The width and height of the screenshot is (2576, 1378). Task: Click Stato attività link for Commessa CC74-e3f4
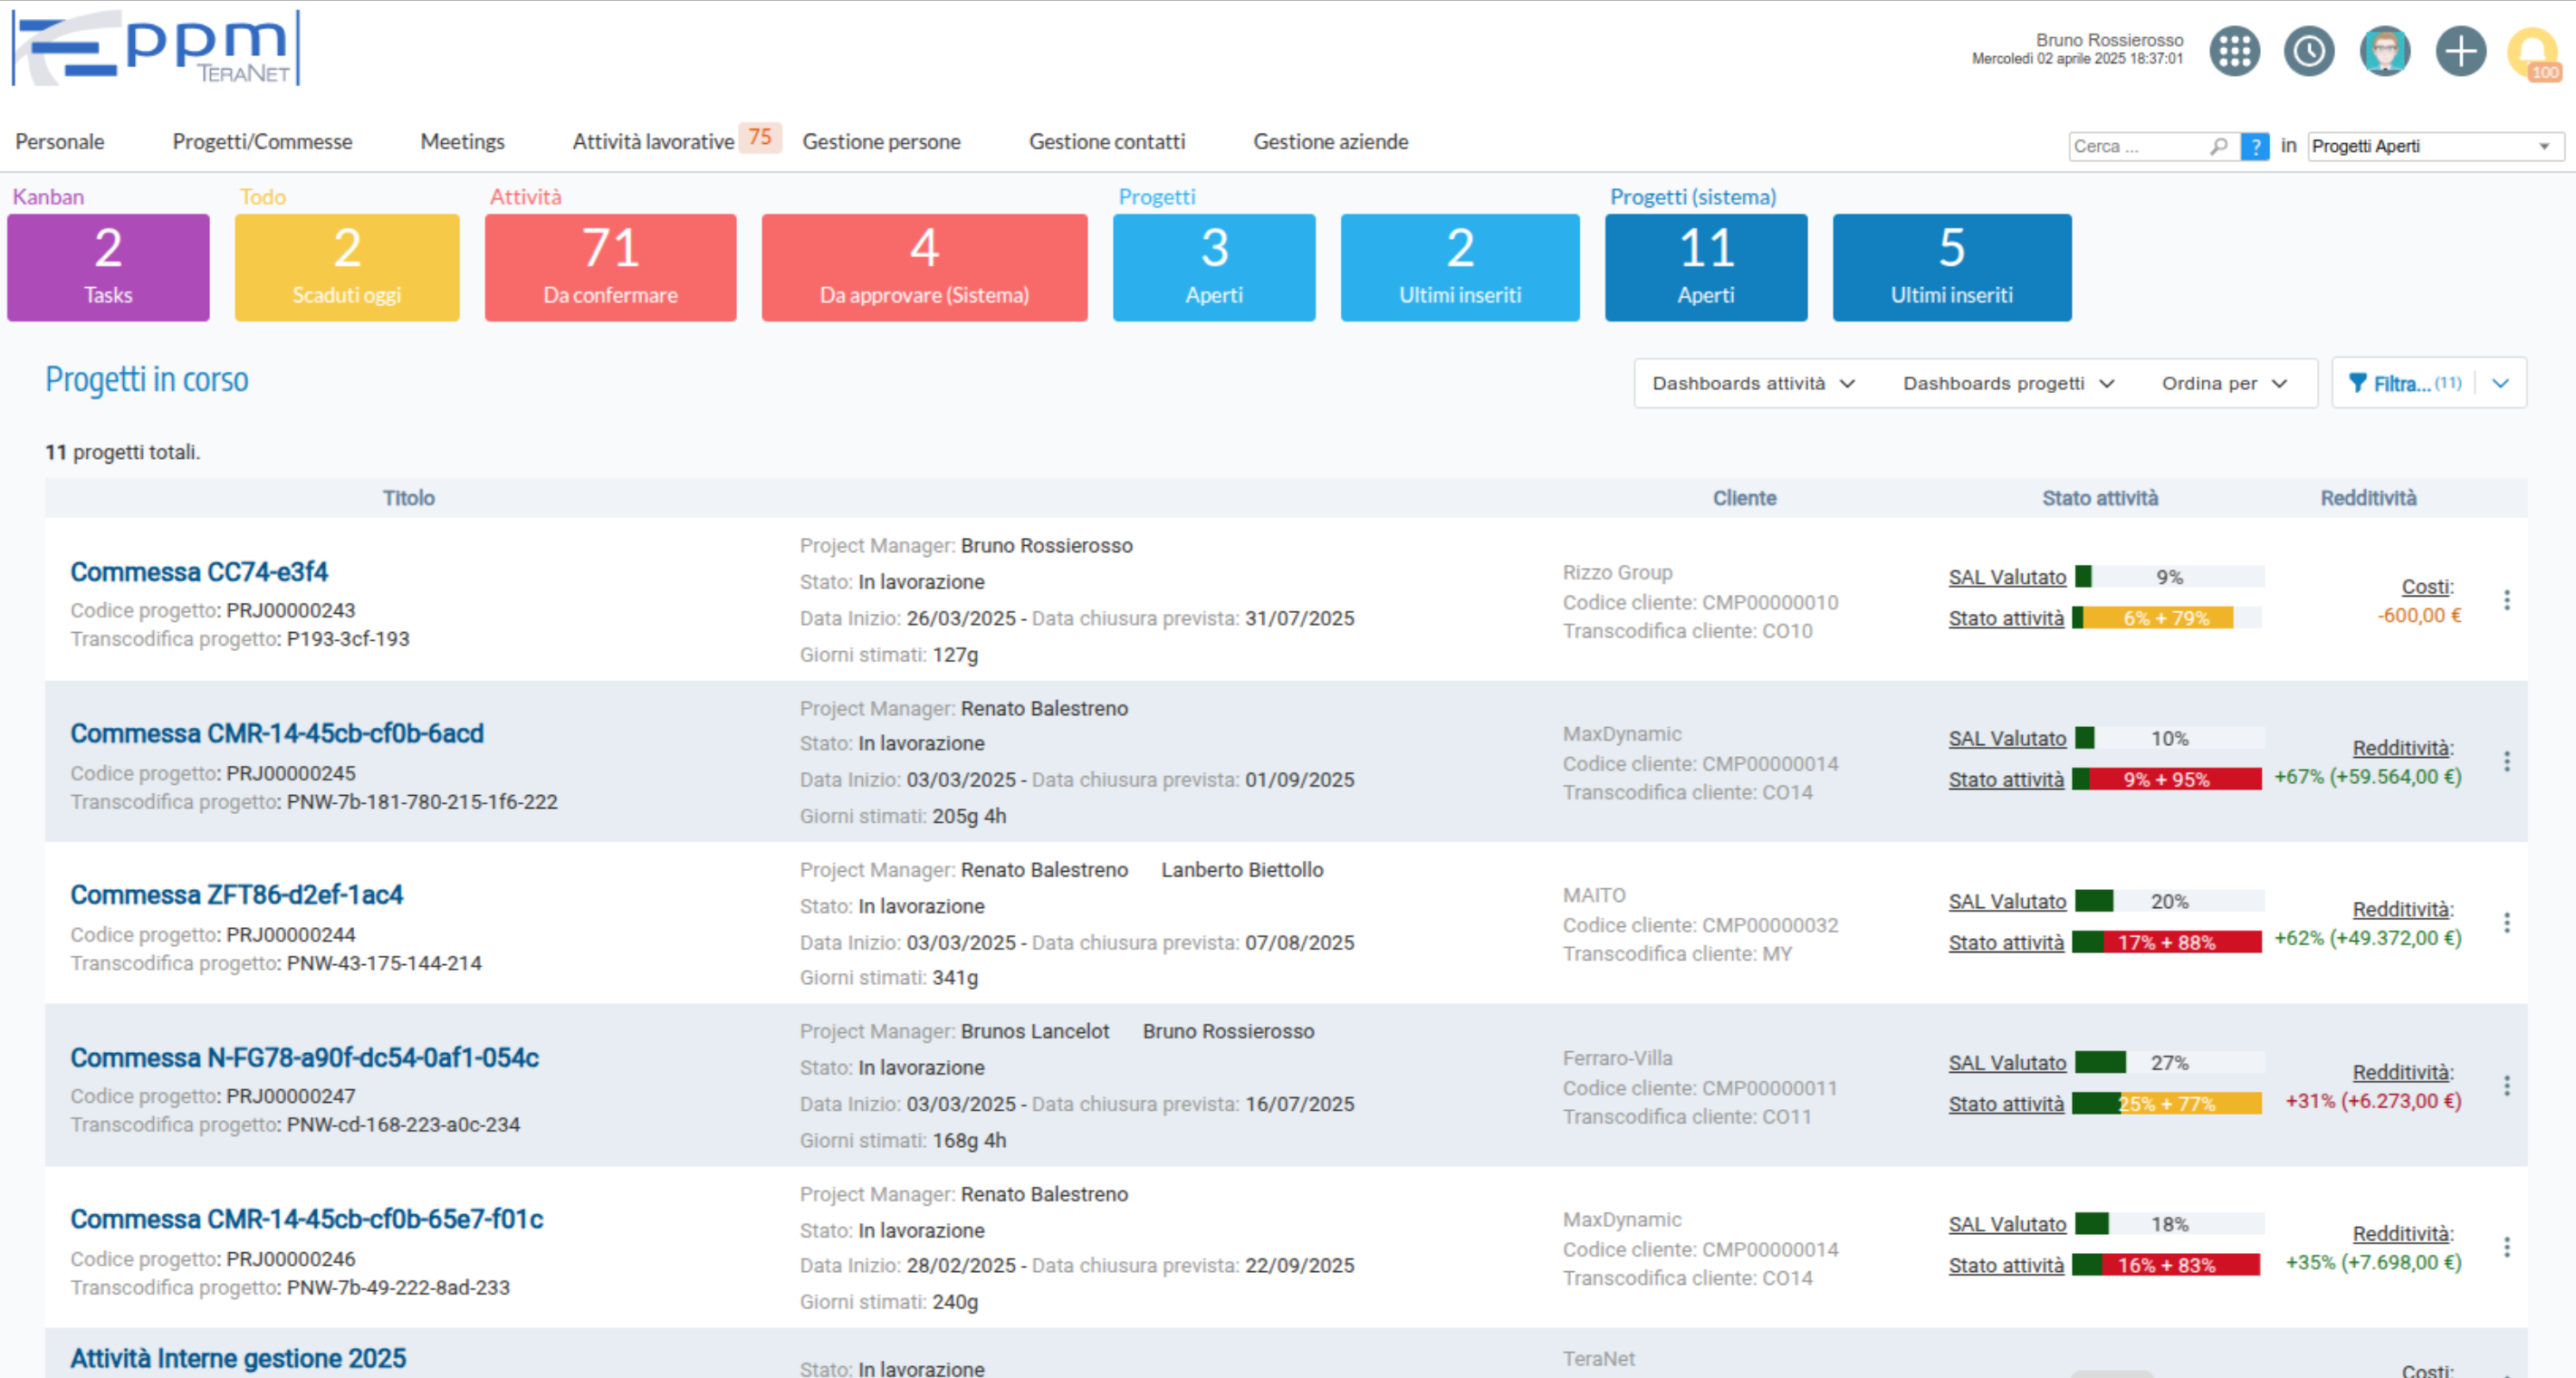[x=2006, y=618]
